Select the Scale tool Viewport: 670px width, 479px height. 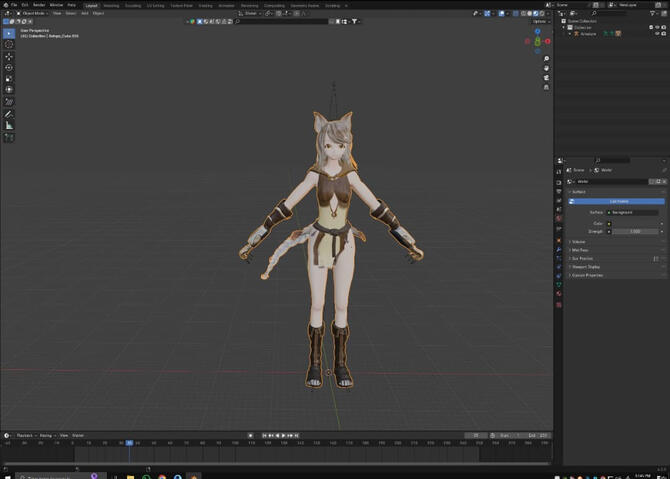coord(9,79)
